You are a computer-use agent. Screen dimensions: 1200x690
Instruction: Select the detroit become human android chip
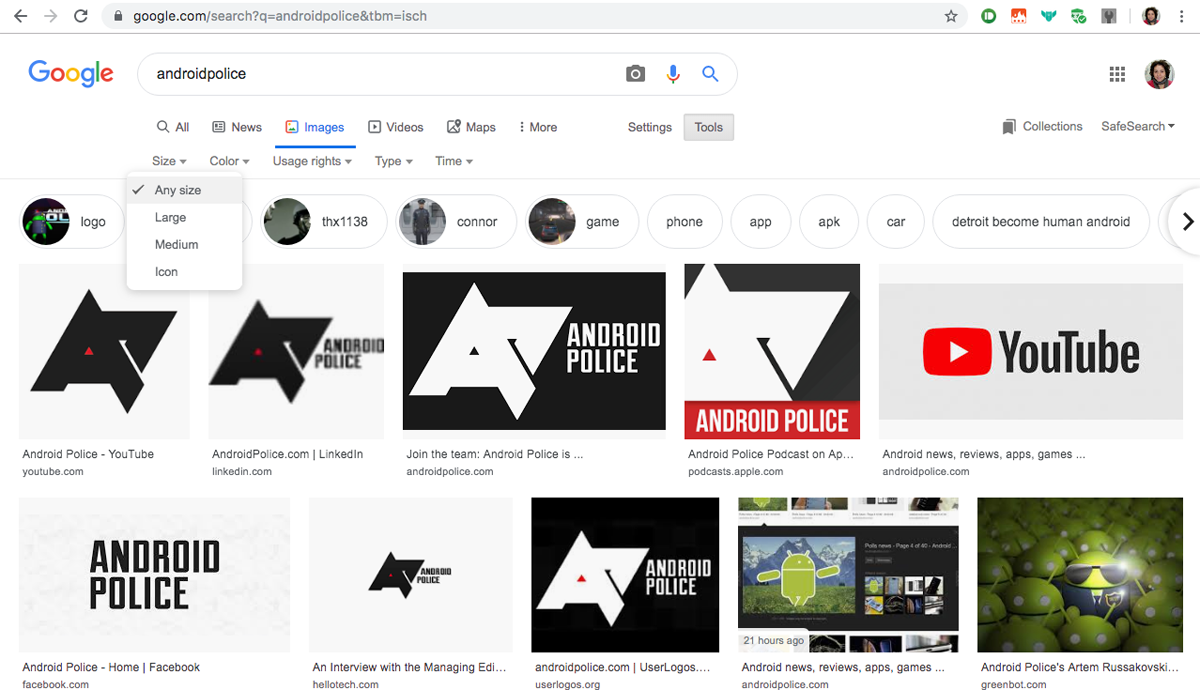(1041, 222)
